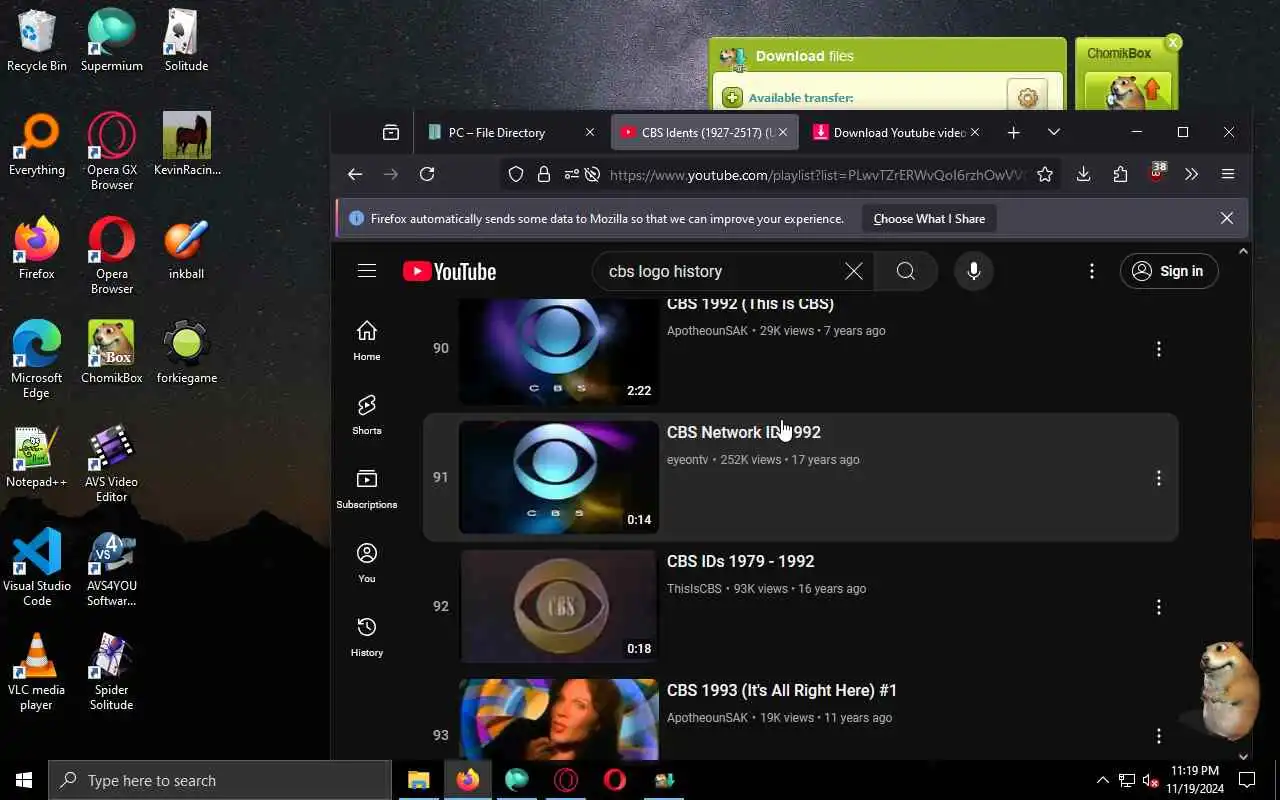
Task: Click the muted volume tray icon
Action: point(1151,780)
